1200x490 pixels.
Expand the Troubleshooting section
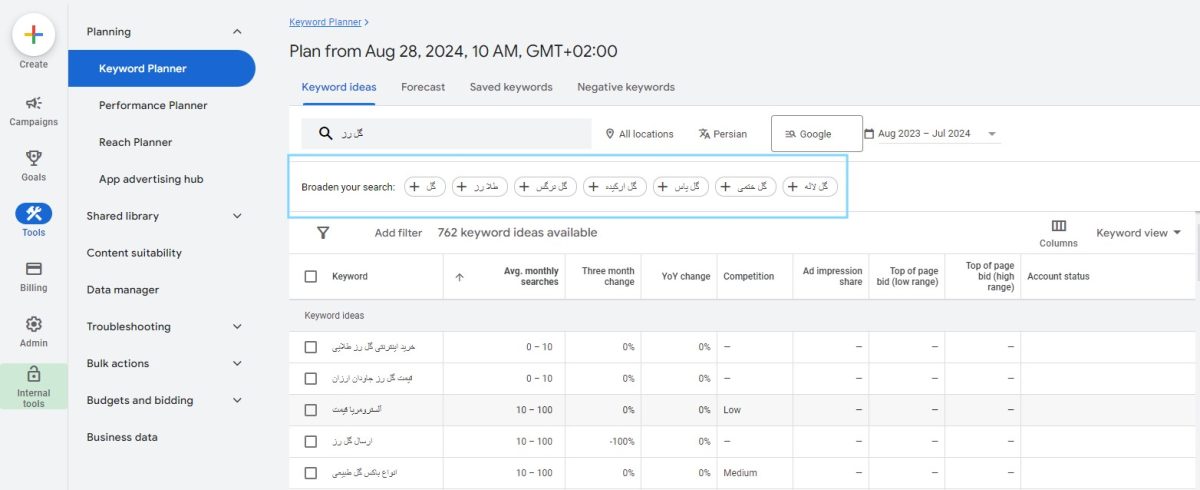(x=237, y=327)
